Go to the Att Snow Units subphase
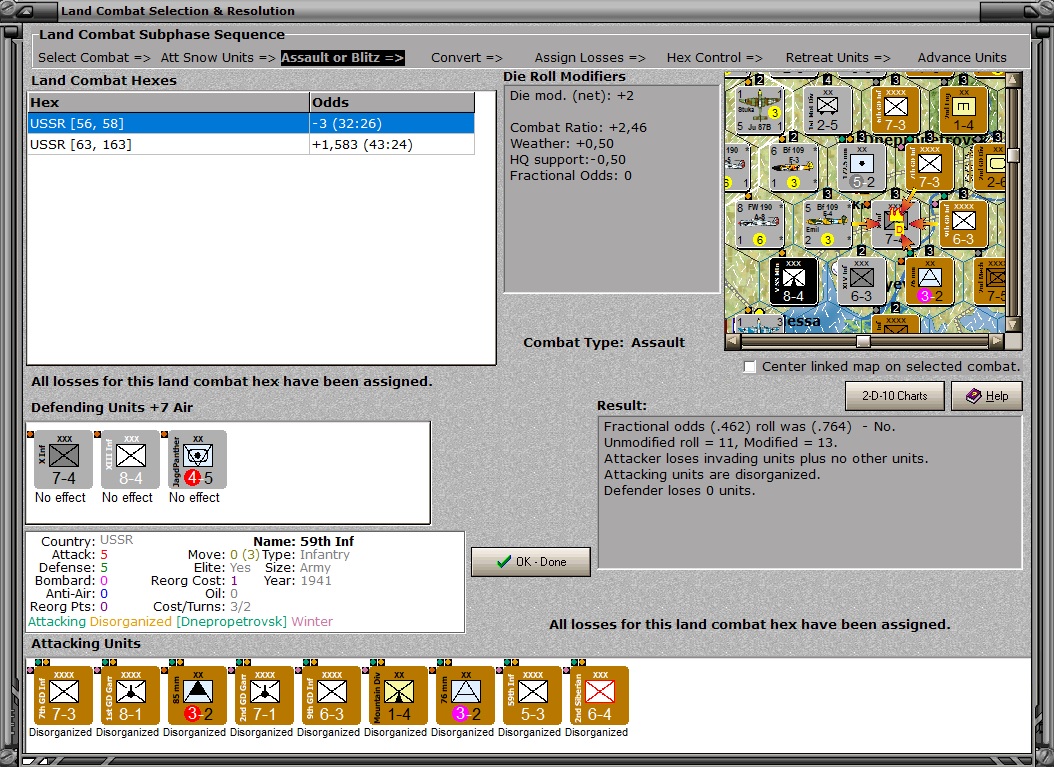The height and width of the screenshot is (767, 1054). tap(218, 58)
